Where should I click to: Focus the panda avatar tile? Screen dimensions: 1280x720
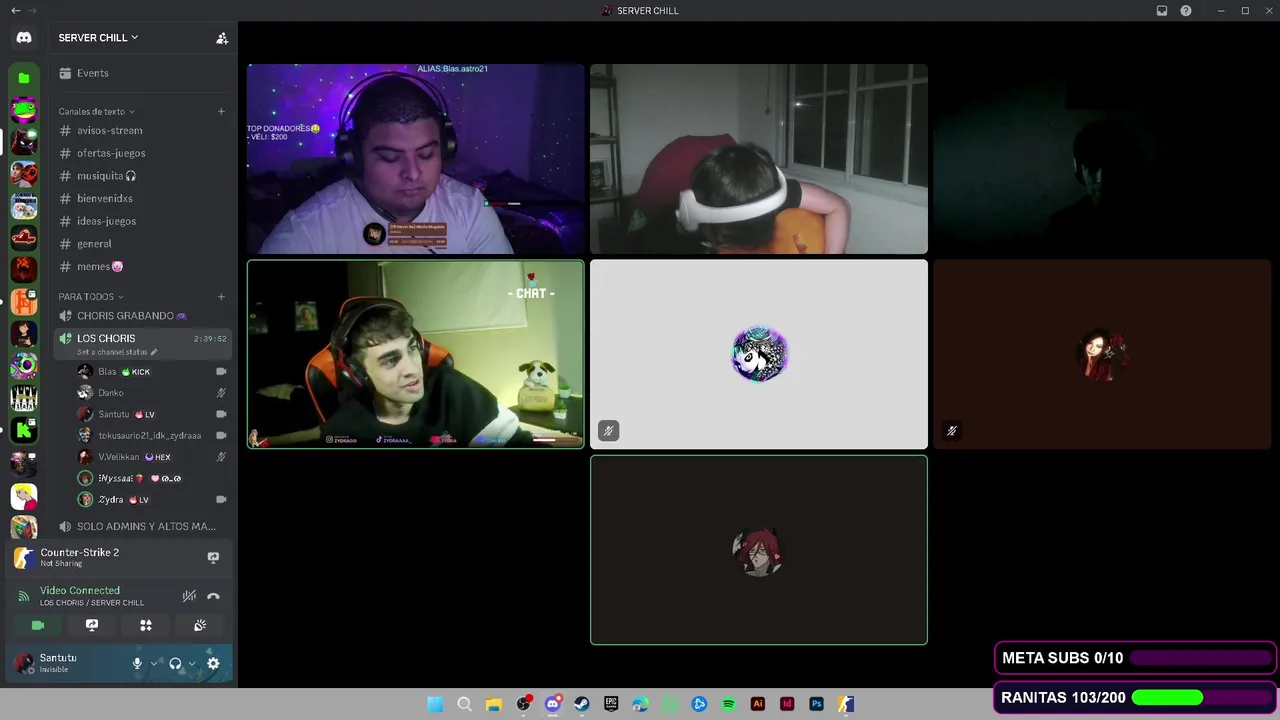tap(759, 354)
